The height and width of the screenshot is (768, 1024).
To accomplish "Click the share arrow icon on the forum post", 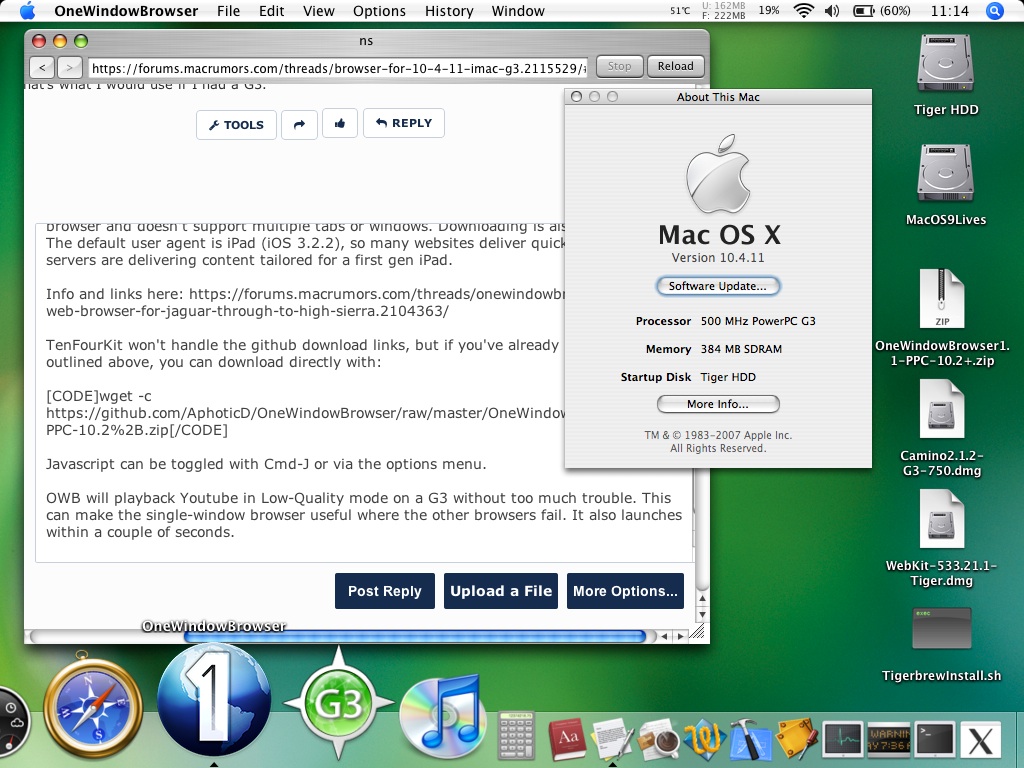I will point(299,124).
